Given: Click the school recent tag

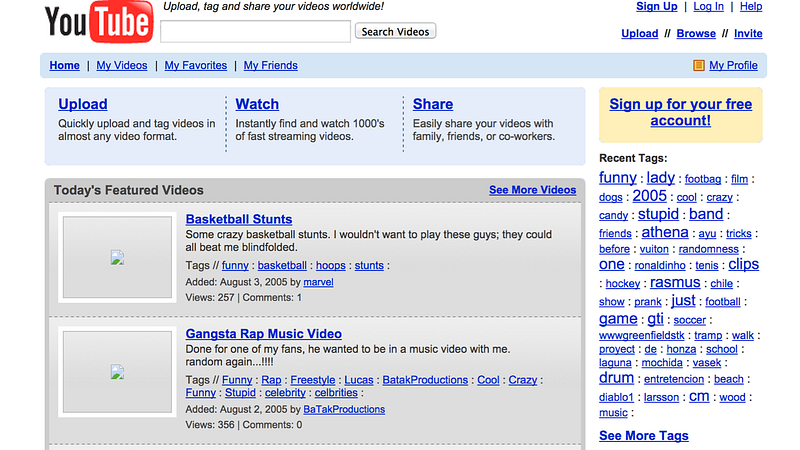Looking at the screenshot, I should (721, 349).
